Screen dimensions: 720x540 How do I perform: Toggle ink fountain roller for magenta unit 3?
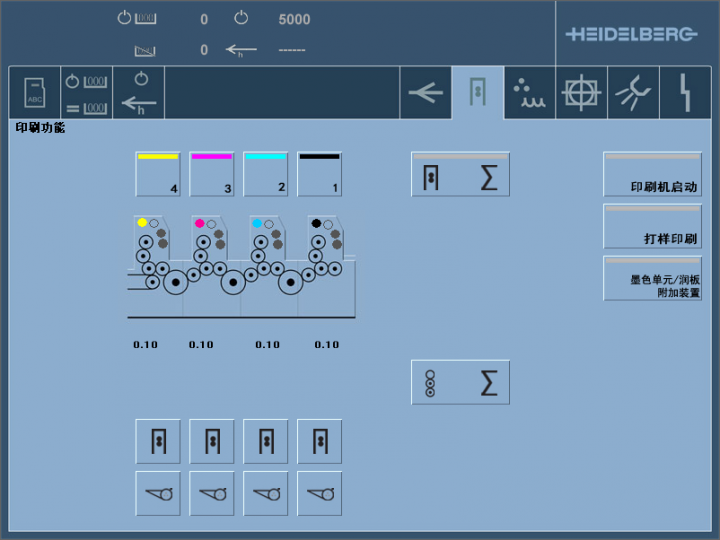[x=212, y=494]
